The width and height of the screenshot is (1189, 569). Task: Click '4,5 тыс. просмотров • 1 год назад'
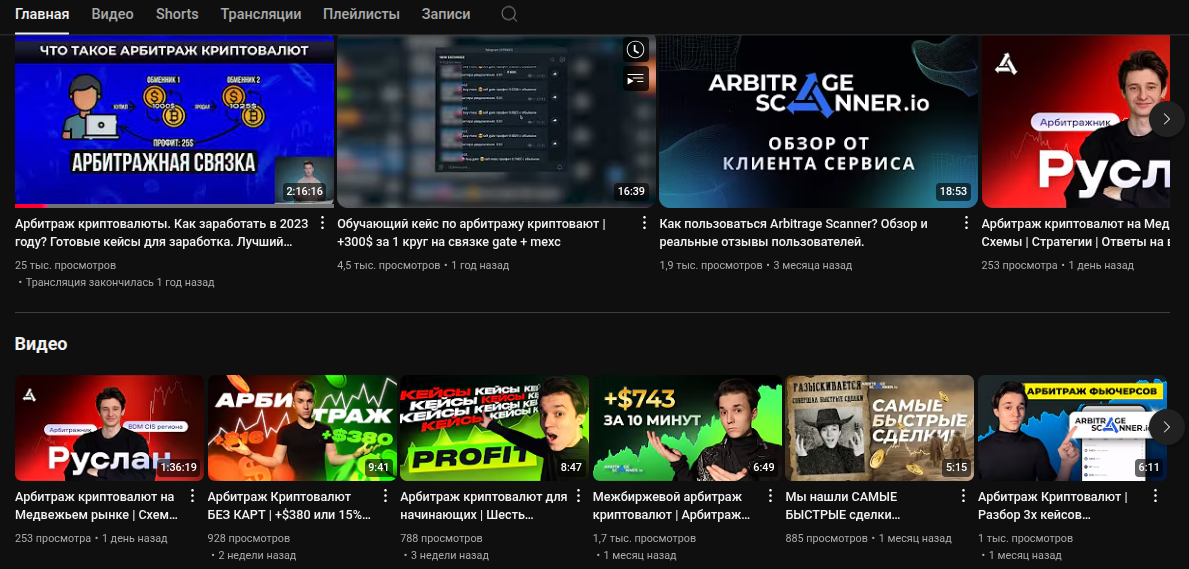[x=423, y=266]
